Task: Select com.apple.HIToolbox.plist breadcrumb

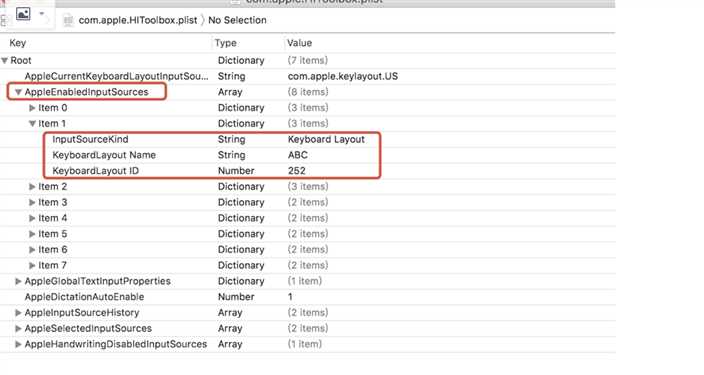Action: [138, 20]
